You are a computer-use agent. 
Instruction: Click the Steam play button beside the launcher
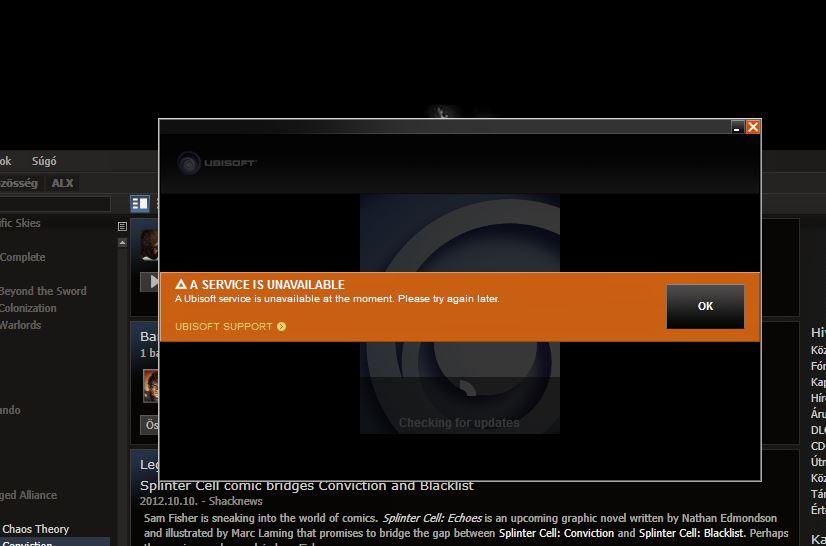pos(151,282)
